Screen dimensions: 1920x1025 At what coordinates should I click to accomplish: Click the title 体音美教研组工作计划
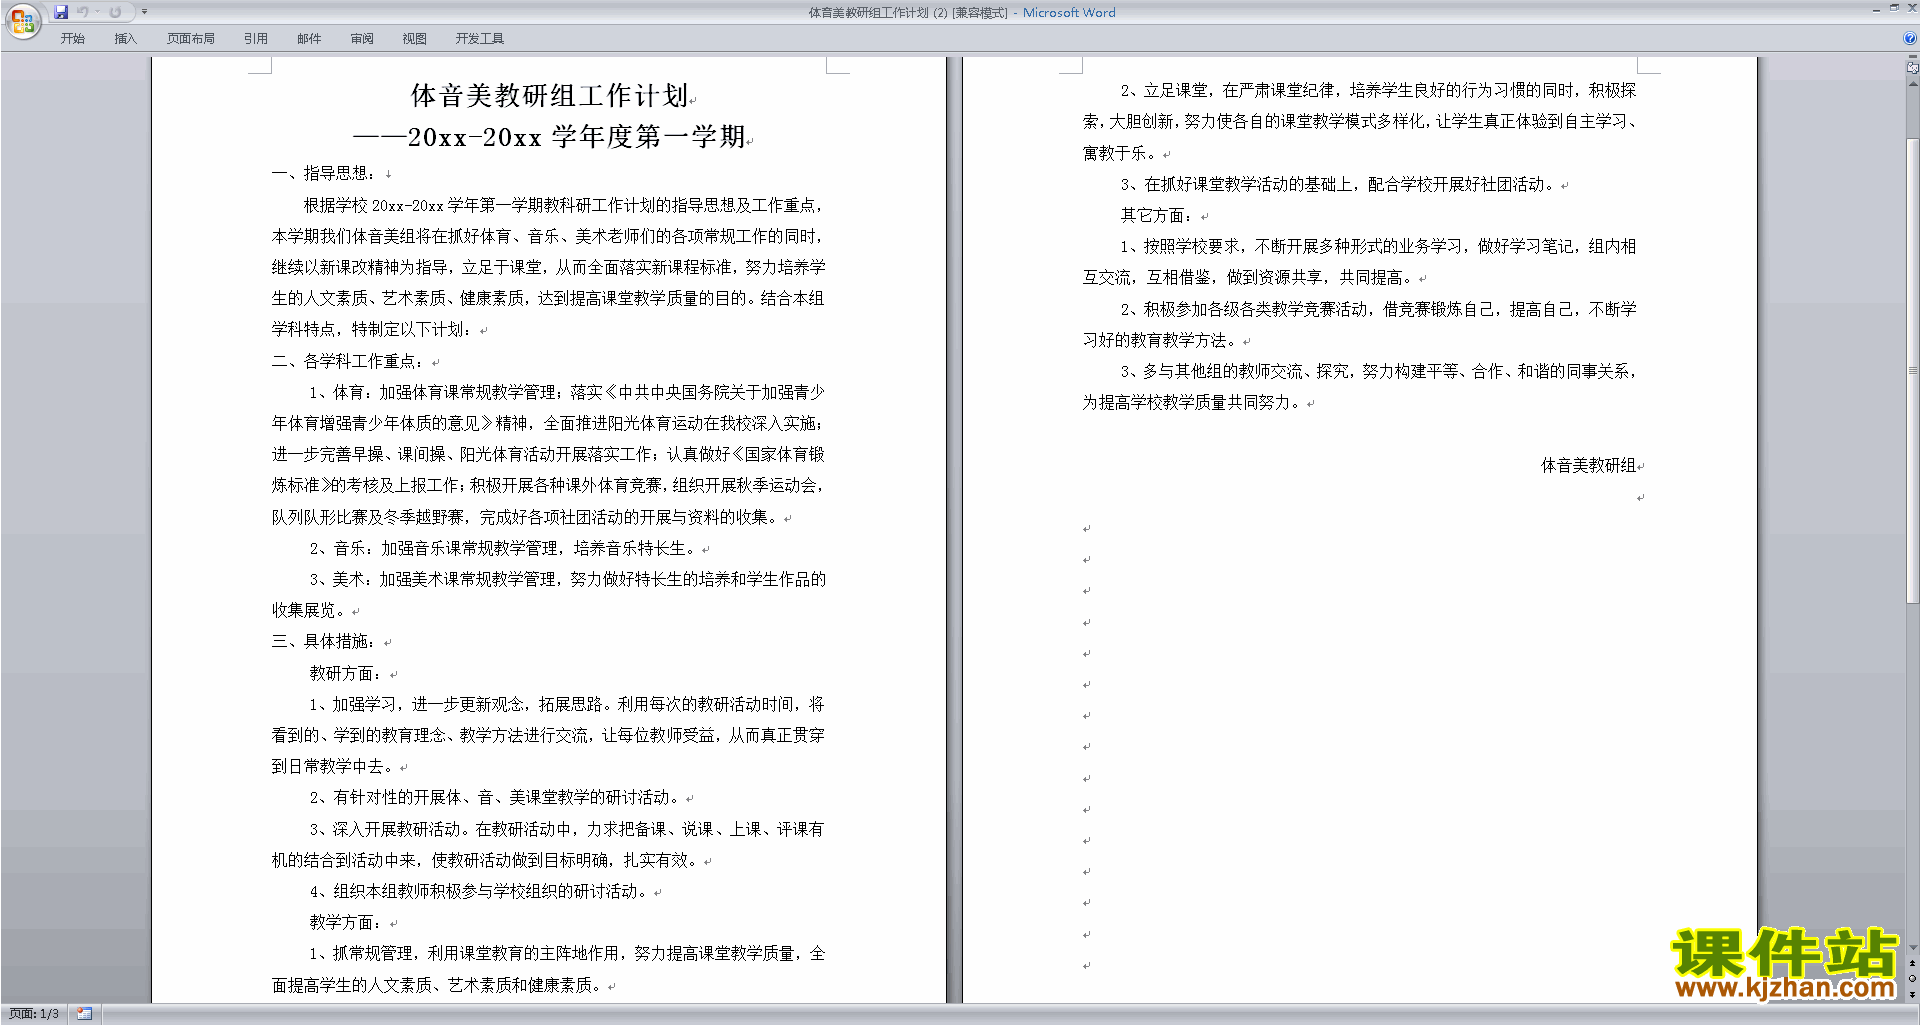(x=549, y=96)
